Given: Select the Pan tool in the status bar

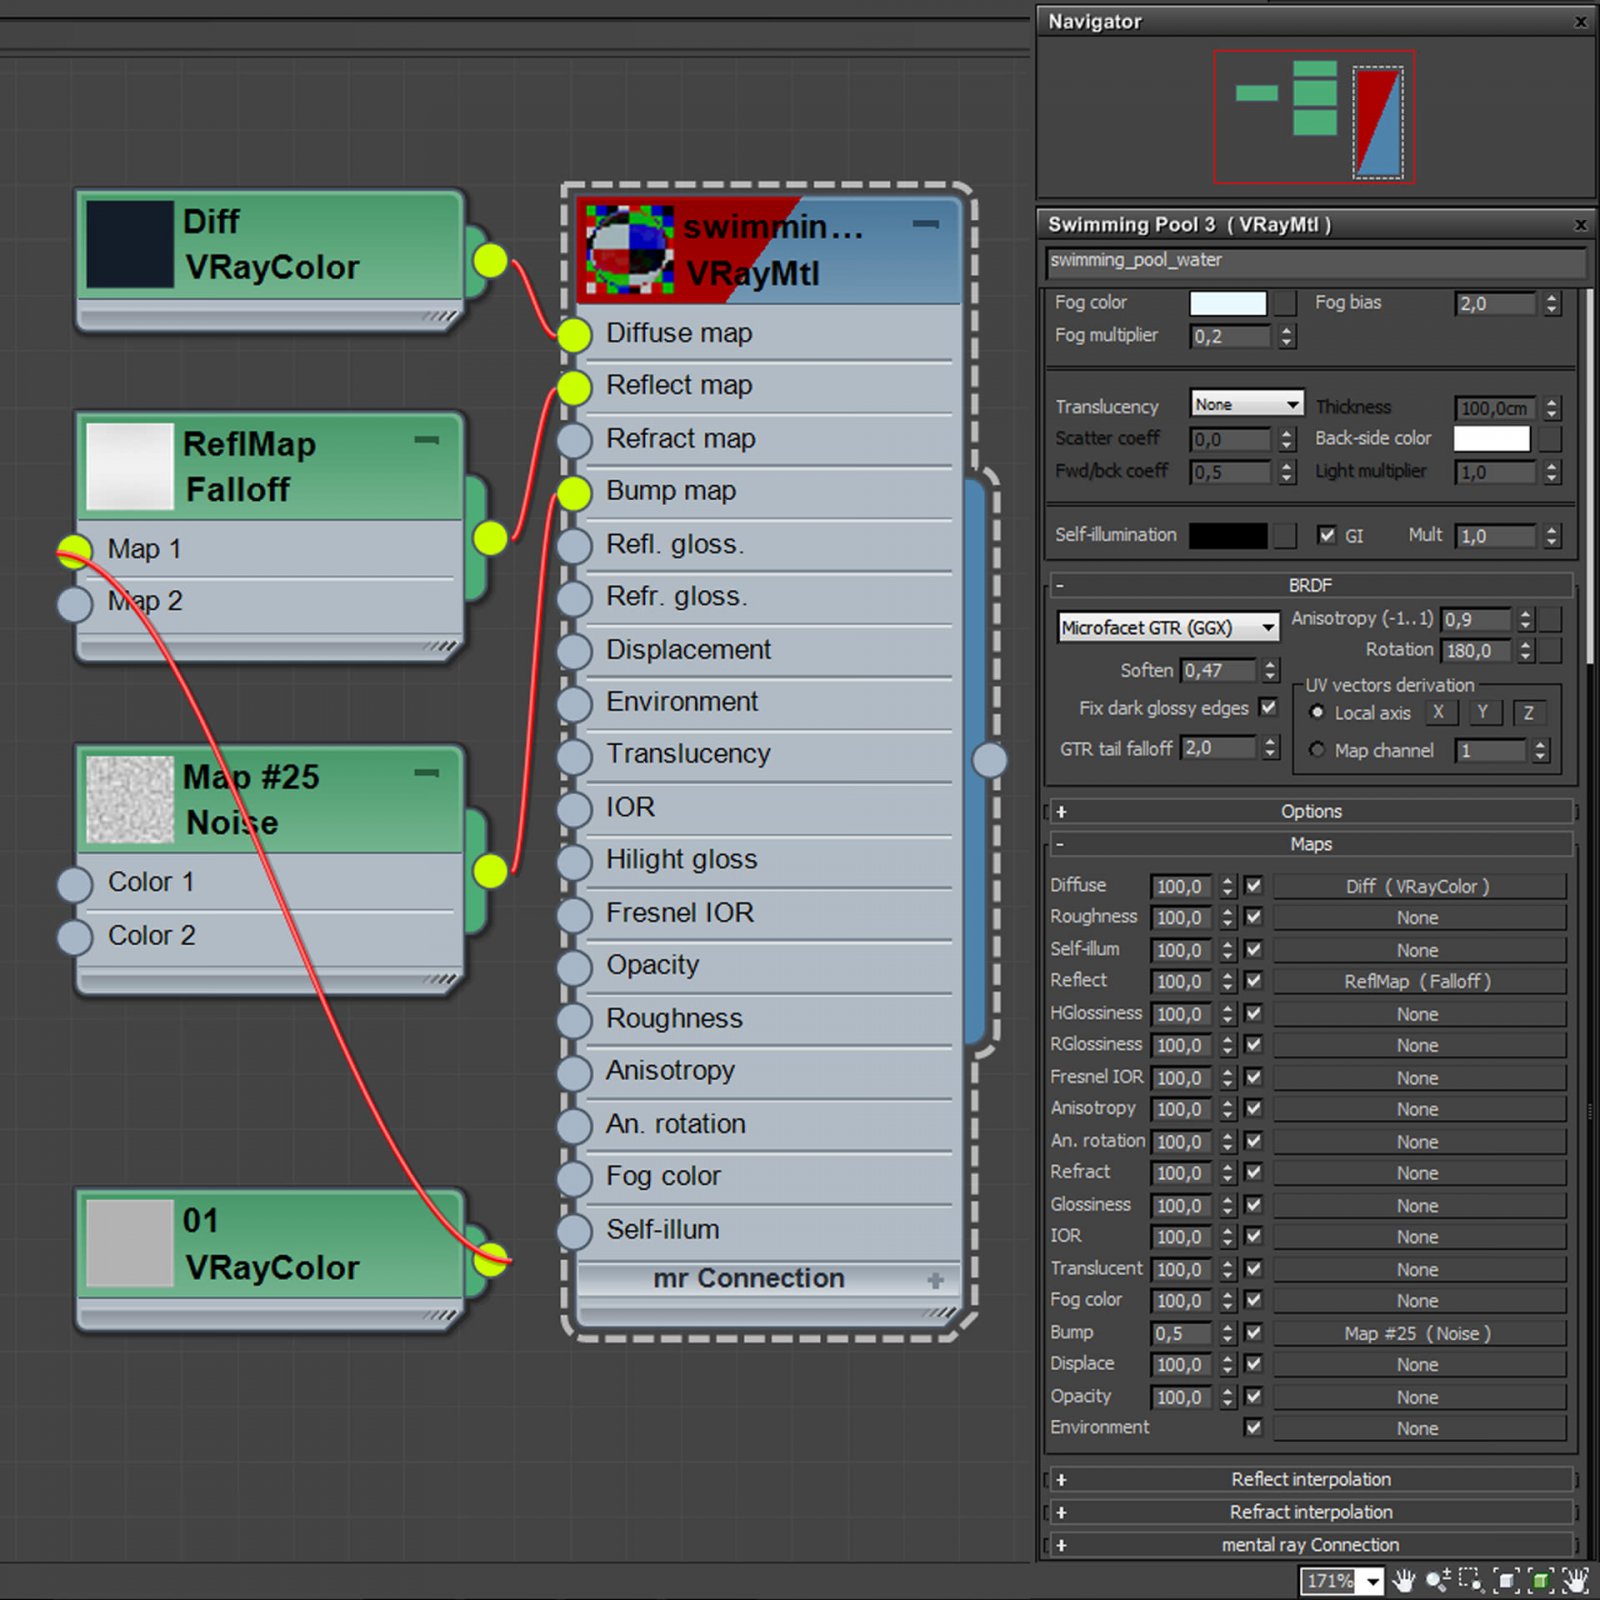Looking at the screenshot, I should 1402,1580.
